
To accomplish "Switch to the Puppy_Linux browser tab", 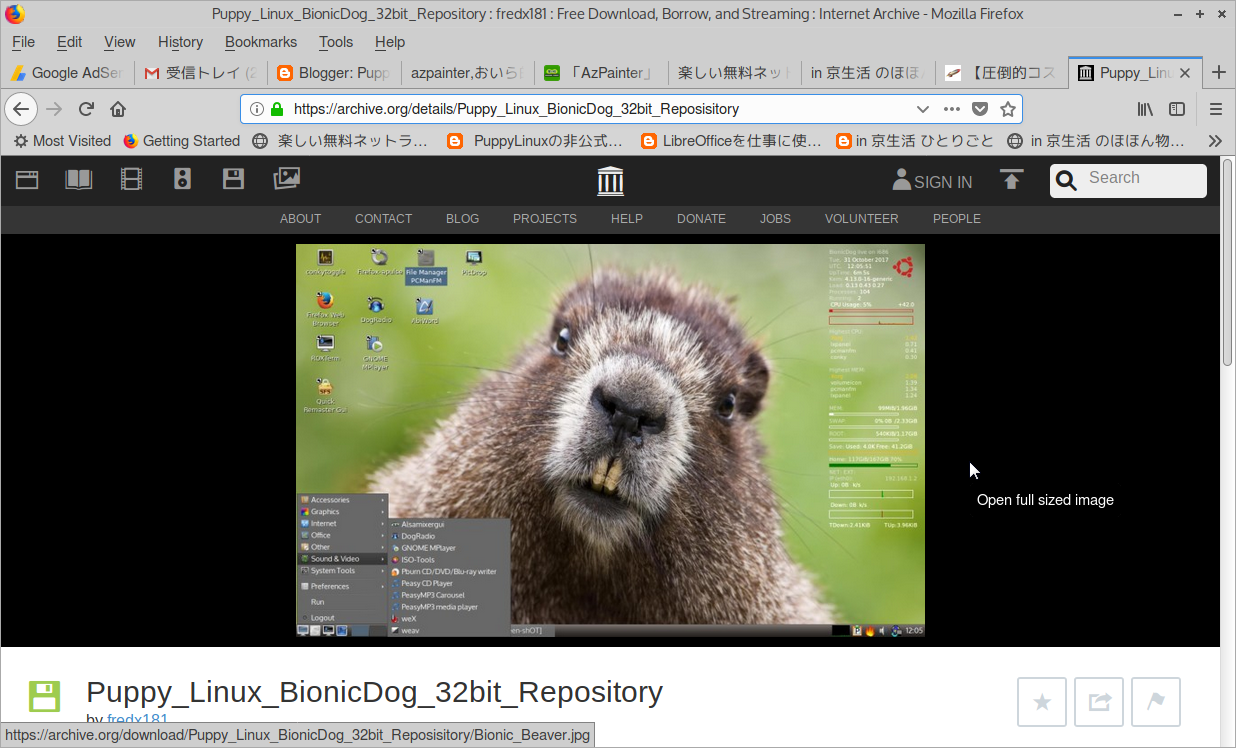I will pyautogui.click(x=1135, y=72).
